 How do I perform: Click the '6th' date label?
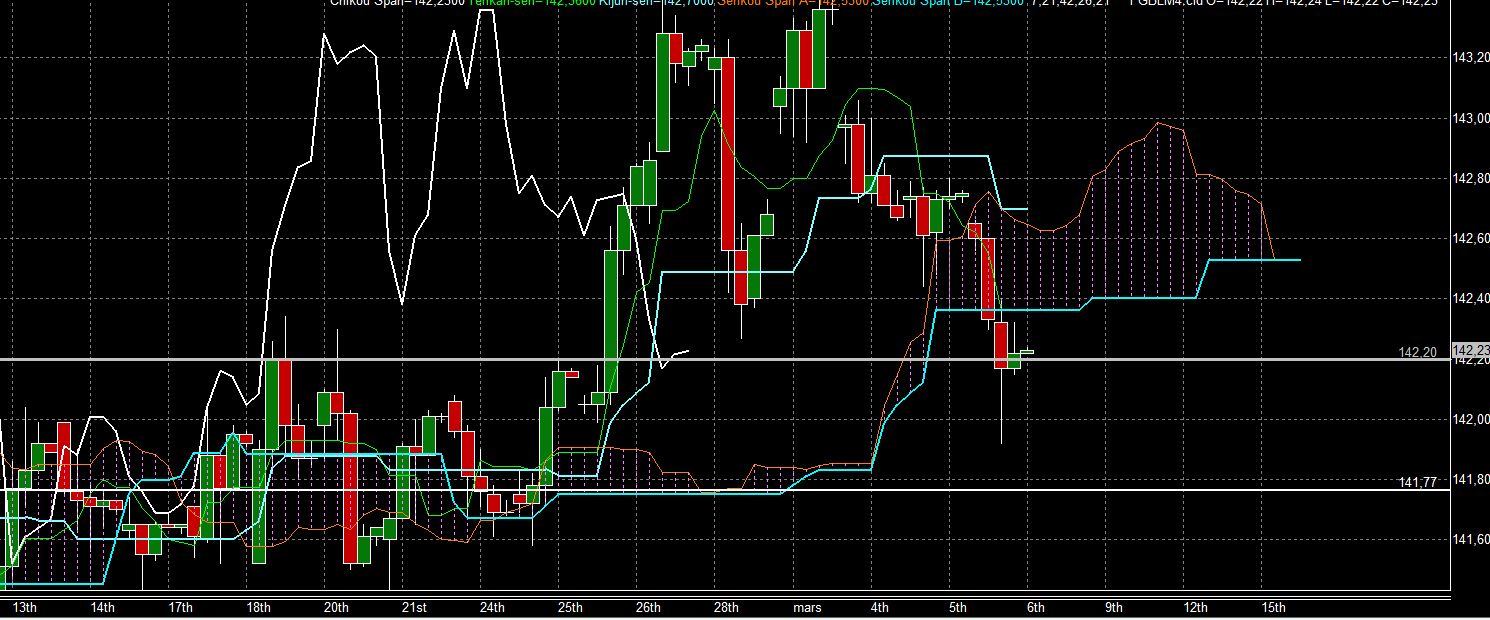tap(1036, 608)
